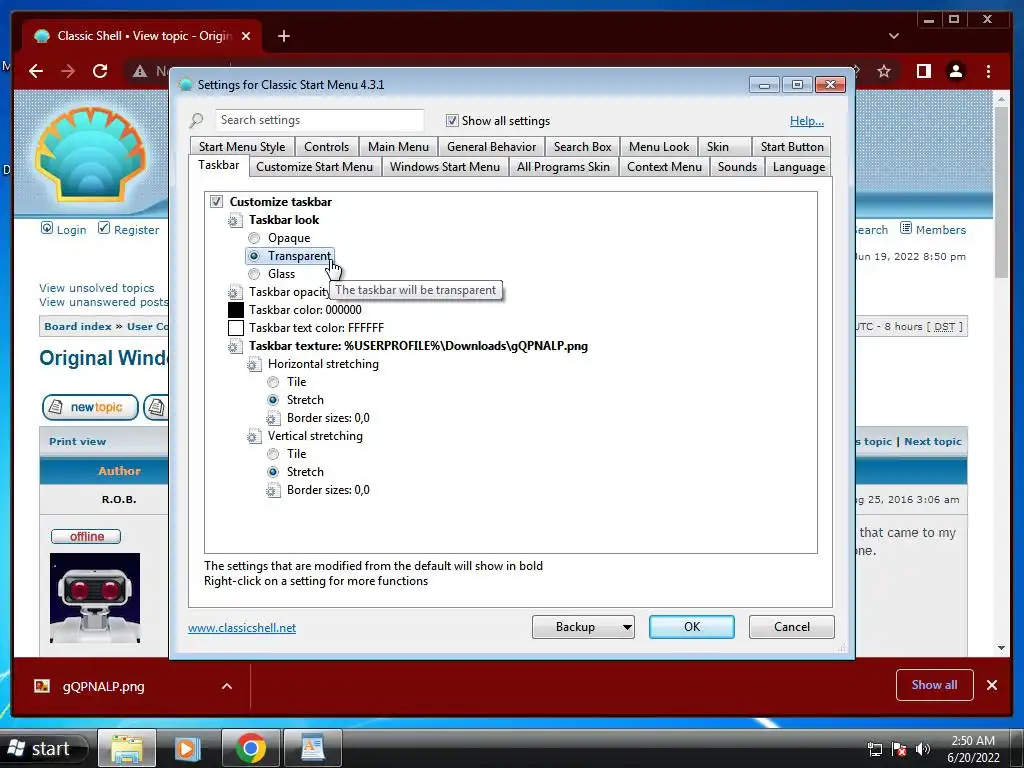Open Chrome profile avatar
This screenshot has width=1024, height=768.
[955, 71]
